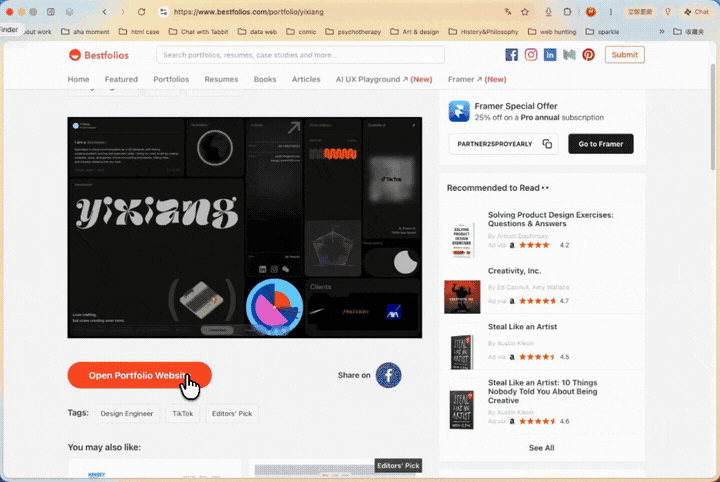The height and width of the screenshot is (482, 720).
Task: Click See All recommended books
Action: tap(541, 448)
